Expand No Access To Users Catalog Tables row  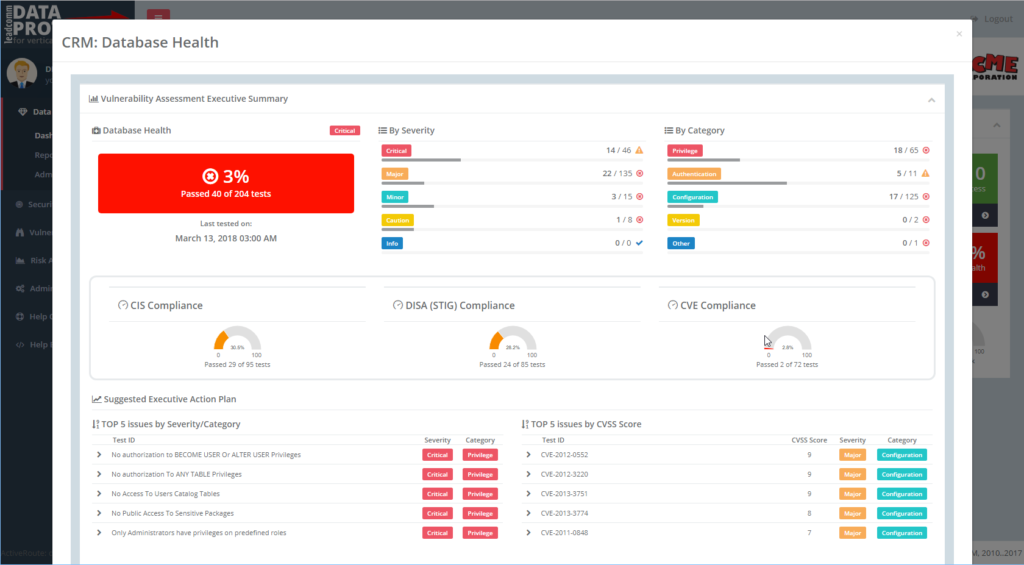click(x=99, y=494)
